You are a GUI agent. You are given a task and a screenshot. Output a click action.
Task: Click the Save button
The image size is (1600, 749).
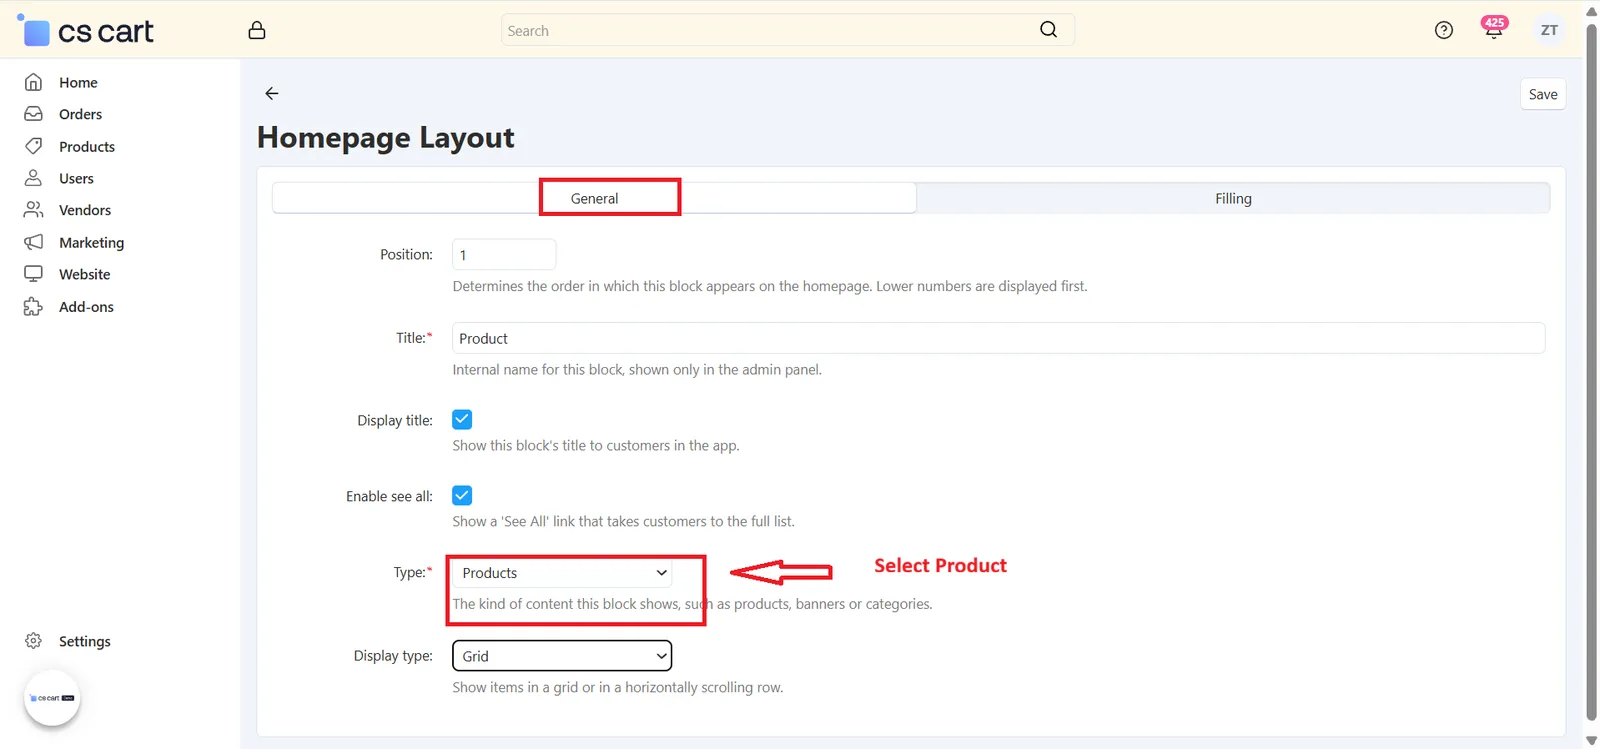(x=1543, y=94)
